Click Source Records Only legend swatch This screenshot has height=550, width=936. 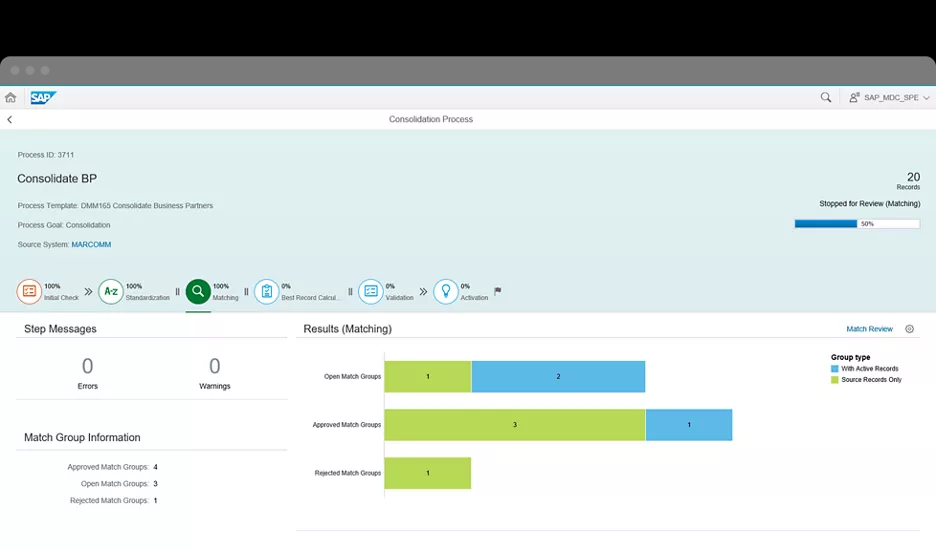coord(835,380)
